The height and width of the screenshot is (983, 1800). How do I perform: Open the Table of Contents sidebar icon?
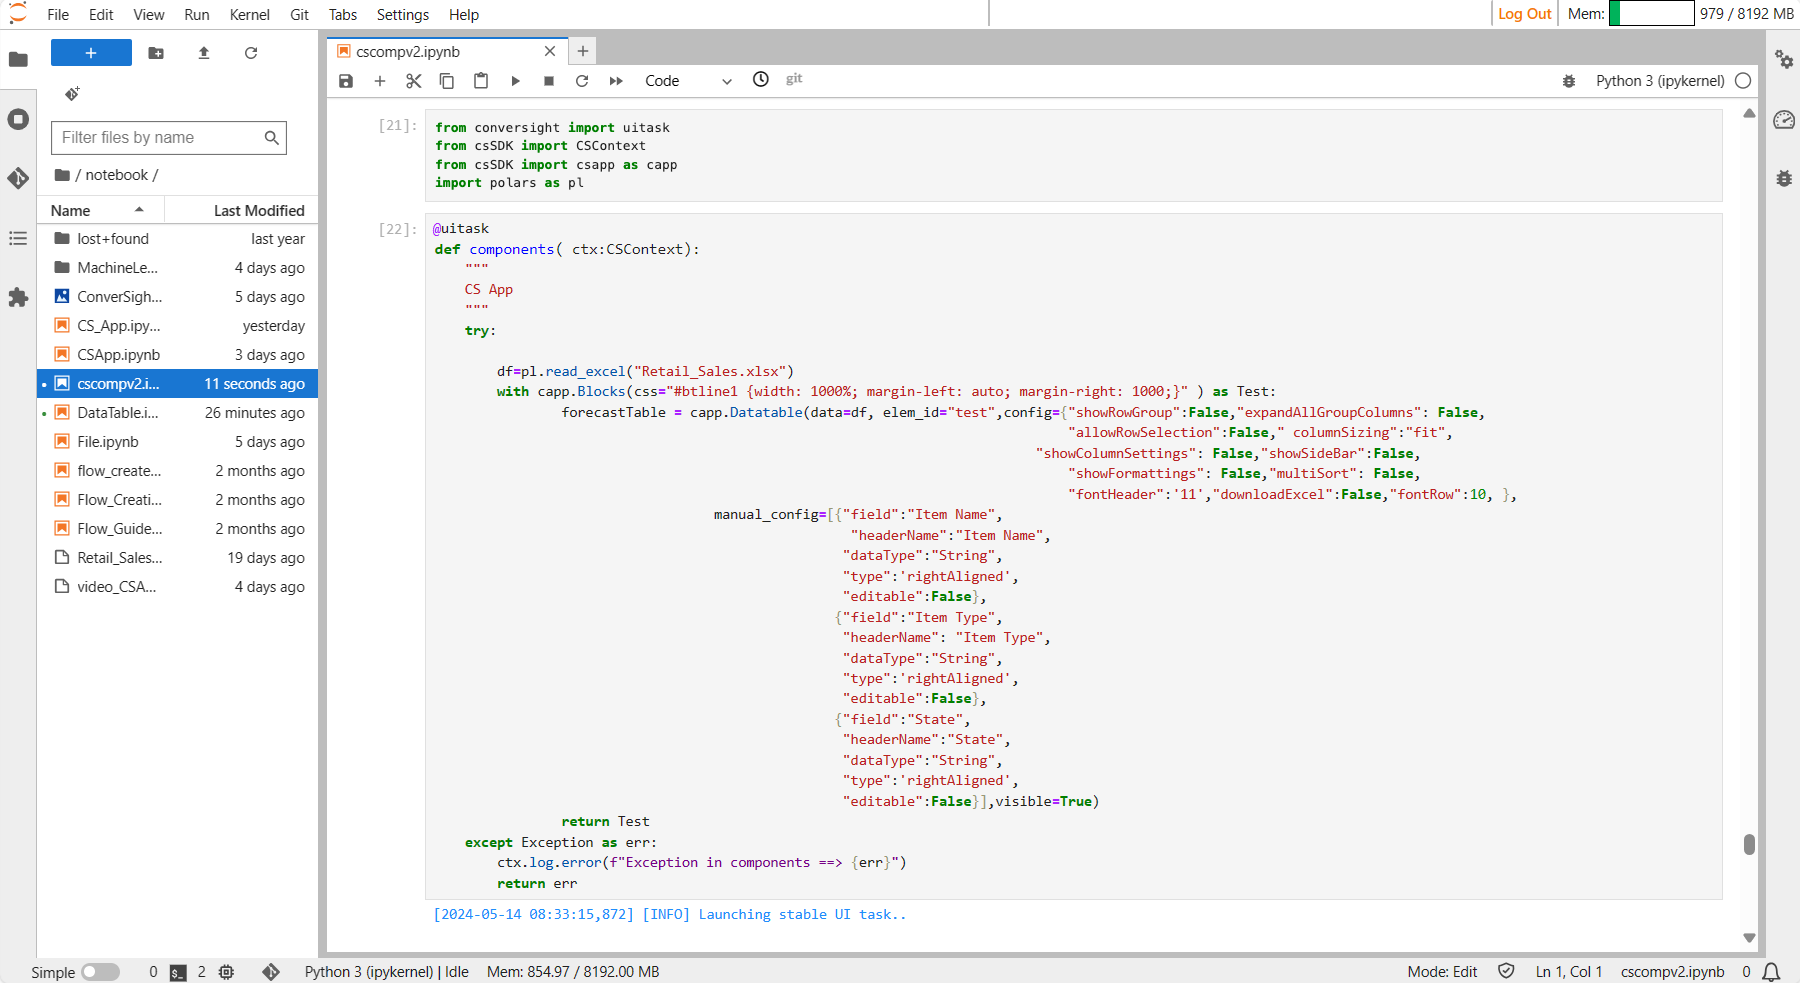[18, 238]
